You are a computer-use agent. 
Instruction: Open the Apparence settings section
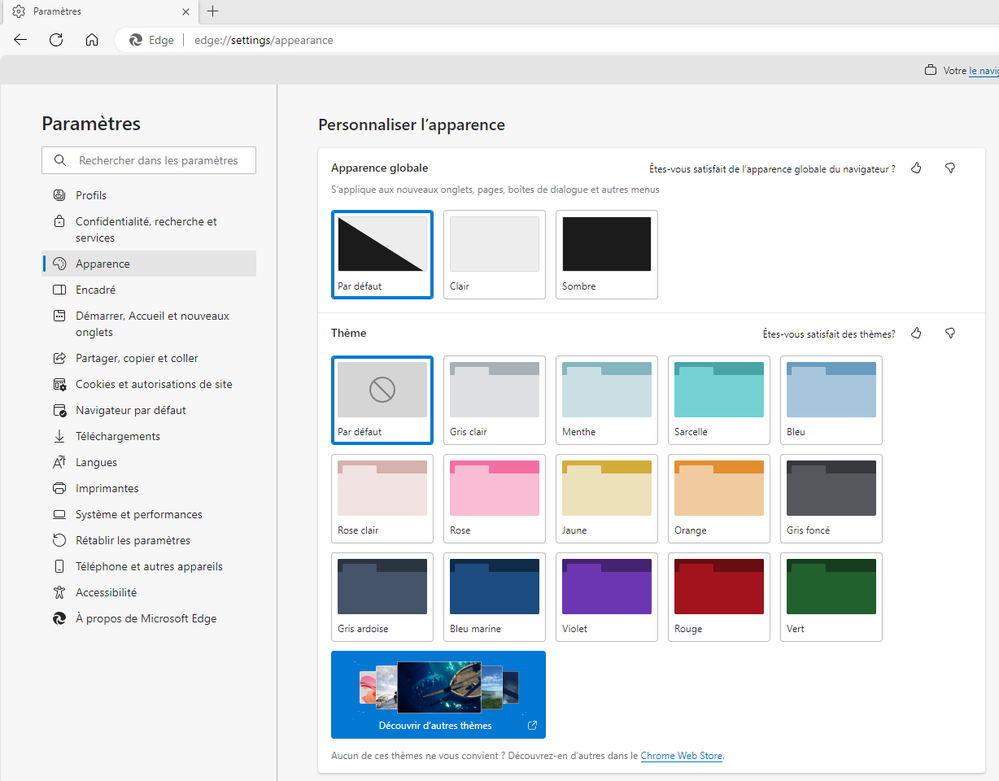(x=149, y=264)
